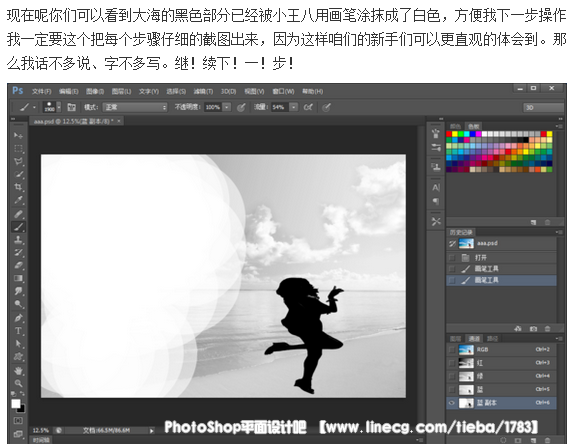Change the screen mode

[x=18, y=434]
